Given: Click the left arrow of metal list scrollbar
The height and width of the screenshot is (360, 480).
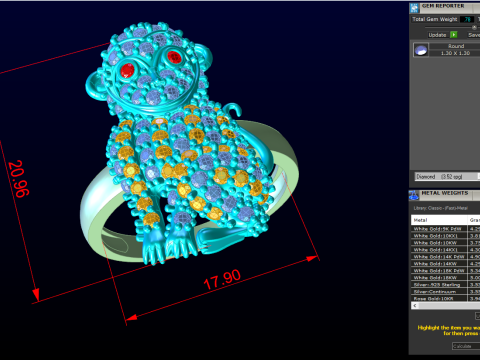Looking at the screenshot, I should pyautogui.click(x=415, y=306).
